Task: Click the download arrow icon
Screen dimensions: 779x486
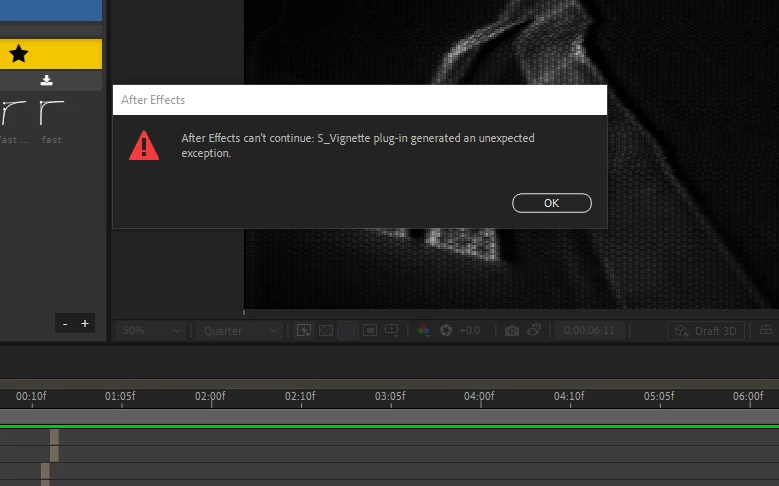Action: tap(46, 80)
